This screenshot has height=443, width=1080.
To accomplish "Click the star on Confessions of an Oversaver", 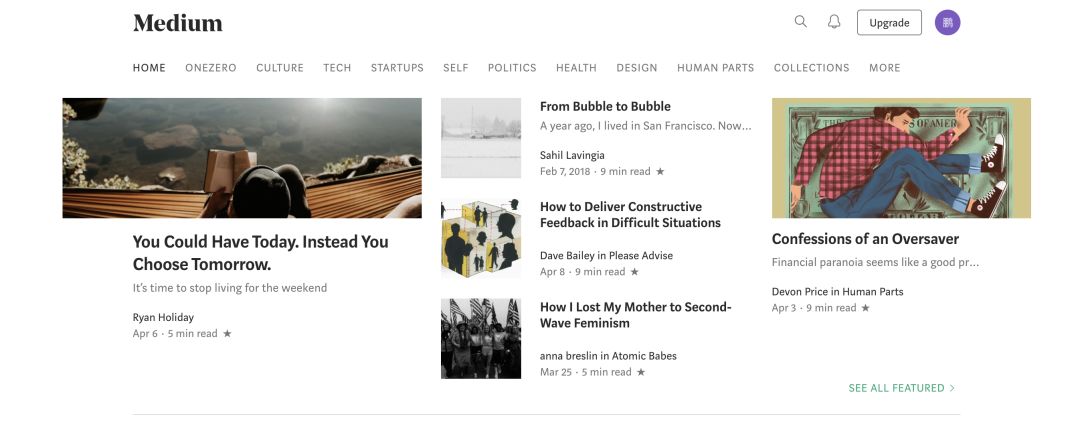I will 865,308.
